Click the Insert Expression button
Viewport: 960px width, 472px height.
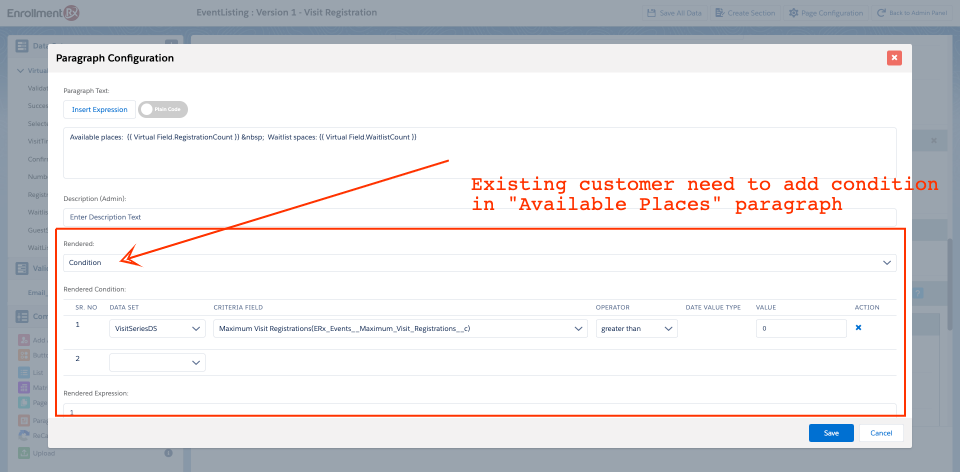[x=99, y=109]
